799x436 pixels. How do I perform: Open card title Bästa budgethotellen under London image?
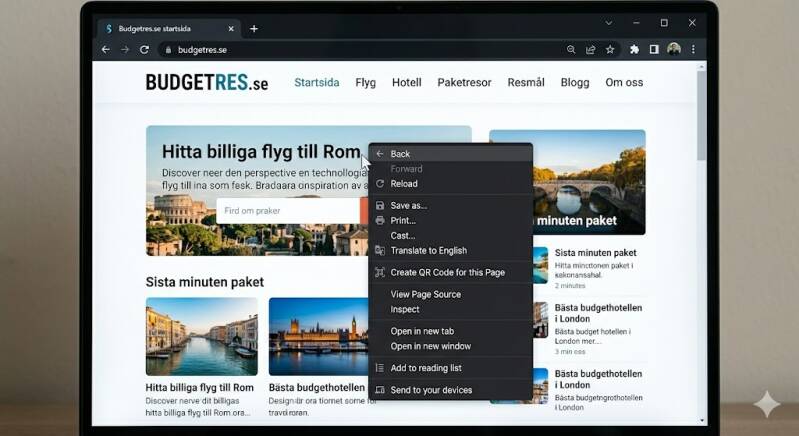tap(317, 388)
